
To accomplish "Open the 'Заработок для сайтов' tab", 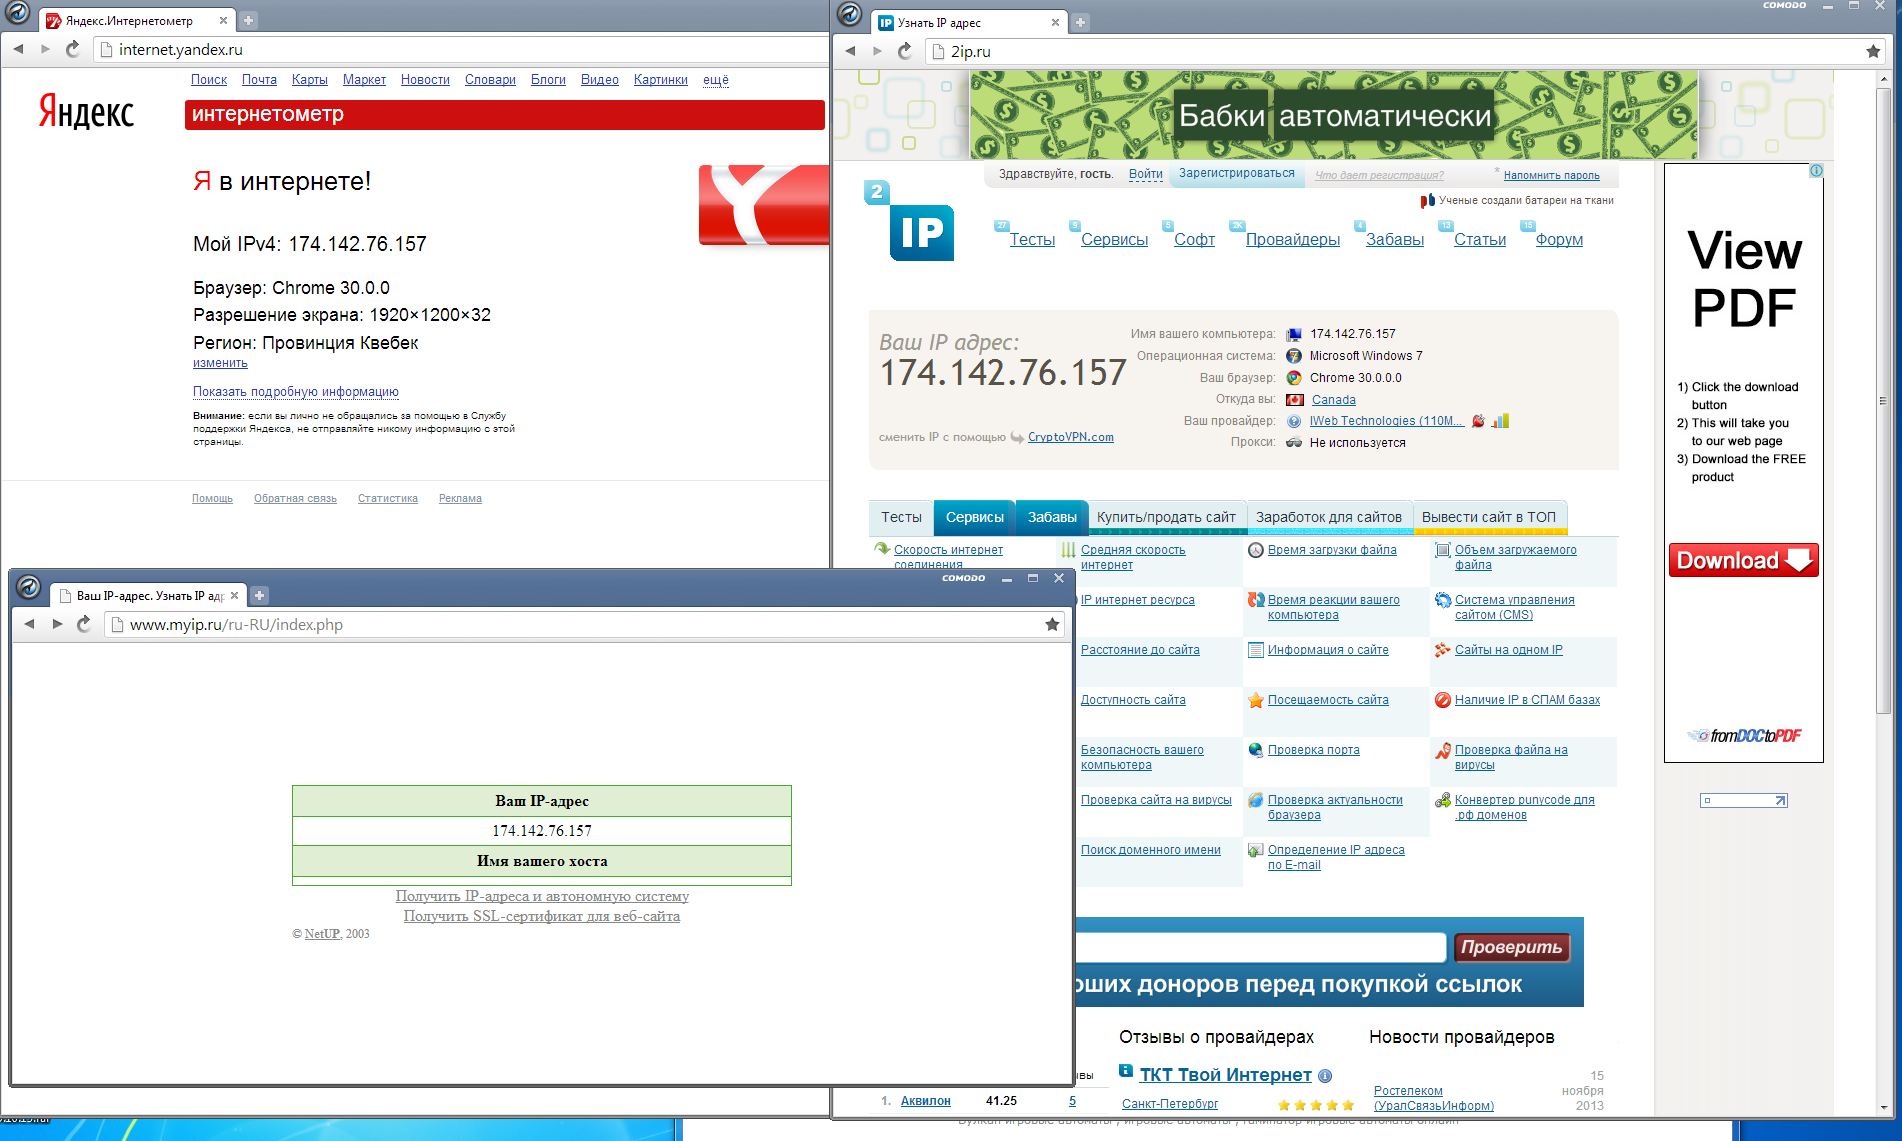I will click(1329, 517).
